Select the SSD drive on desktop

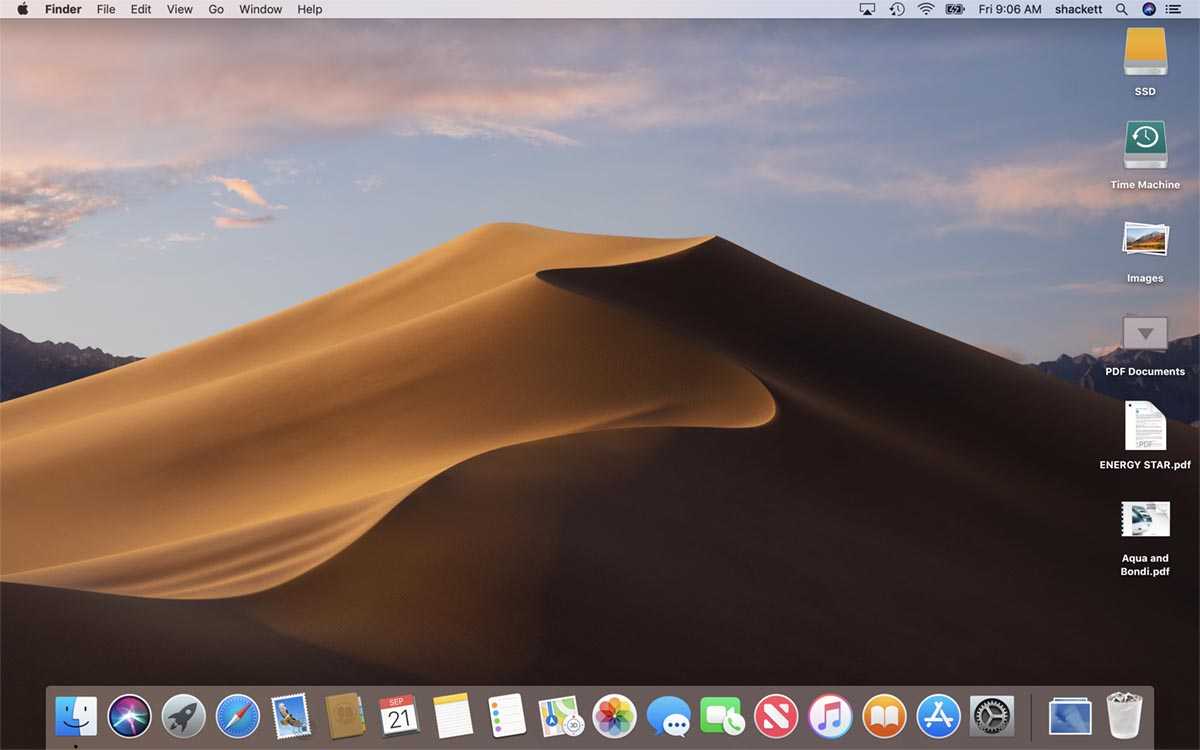(x=1145, y=52)
